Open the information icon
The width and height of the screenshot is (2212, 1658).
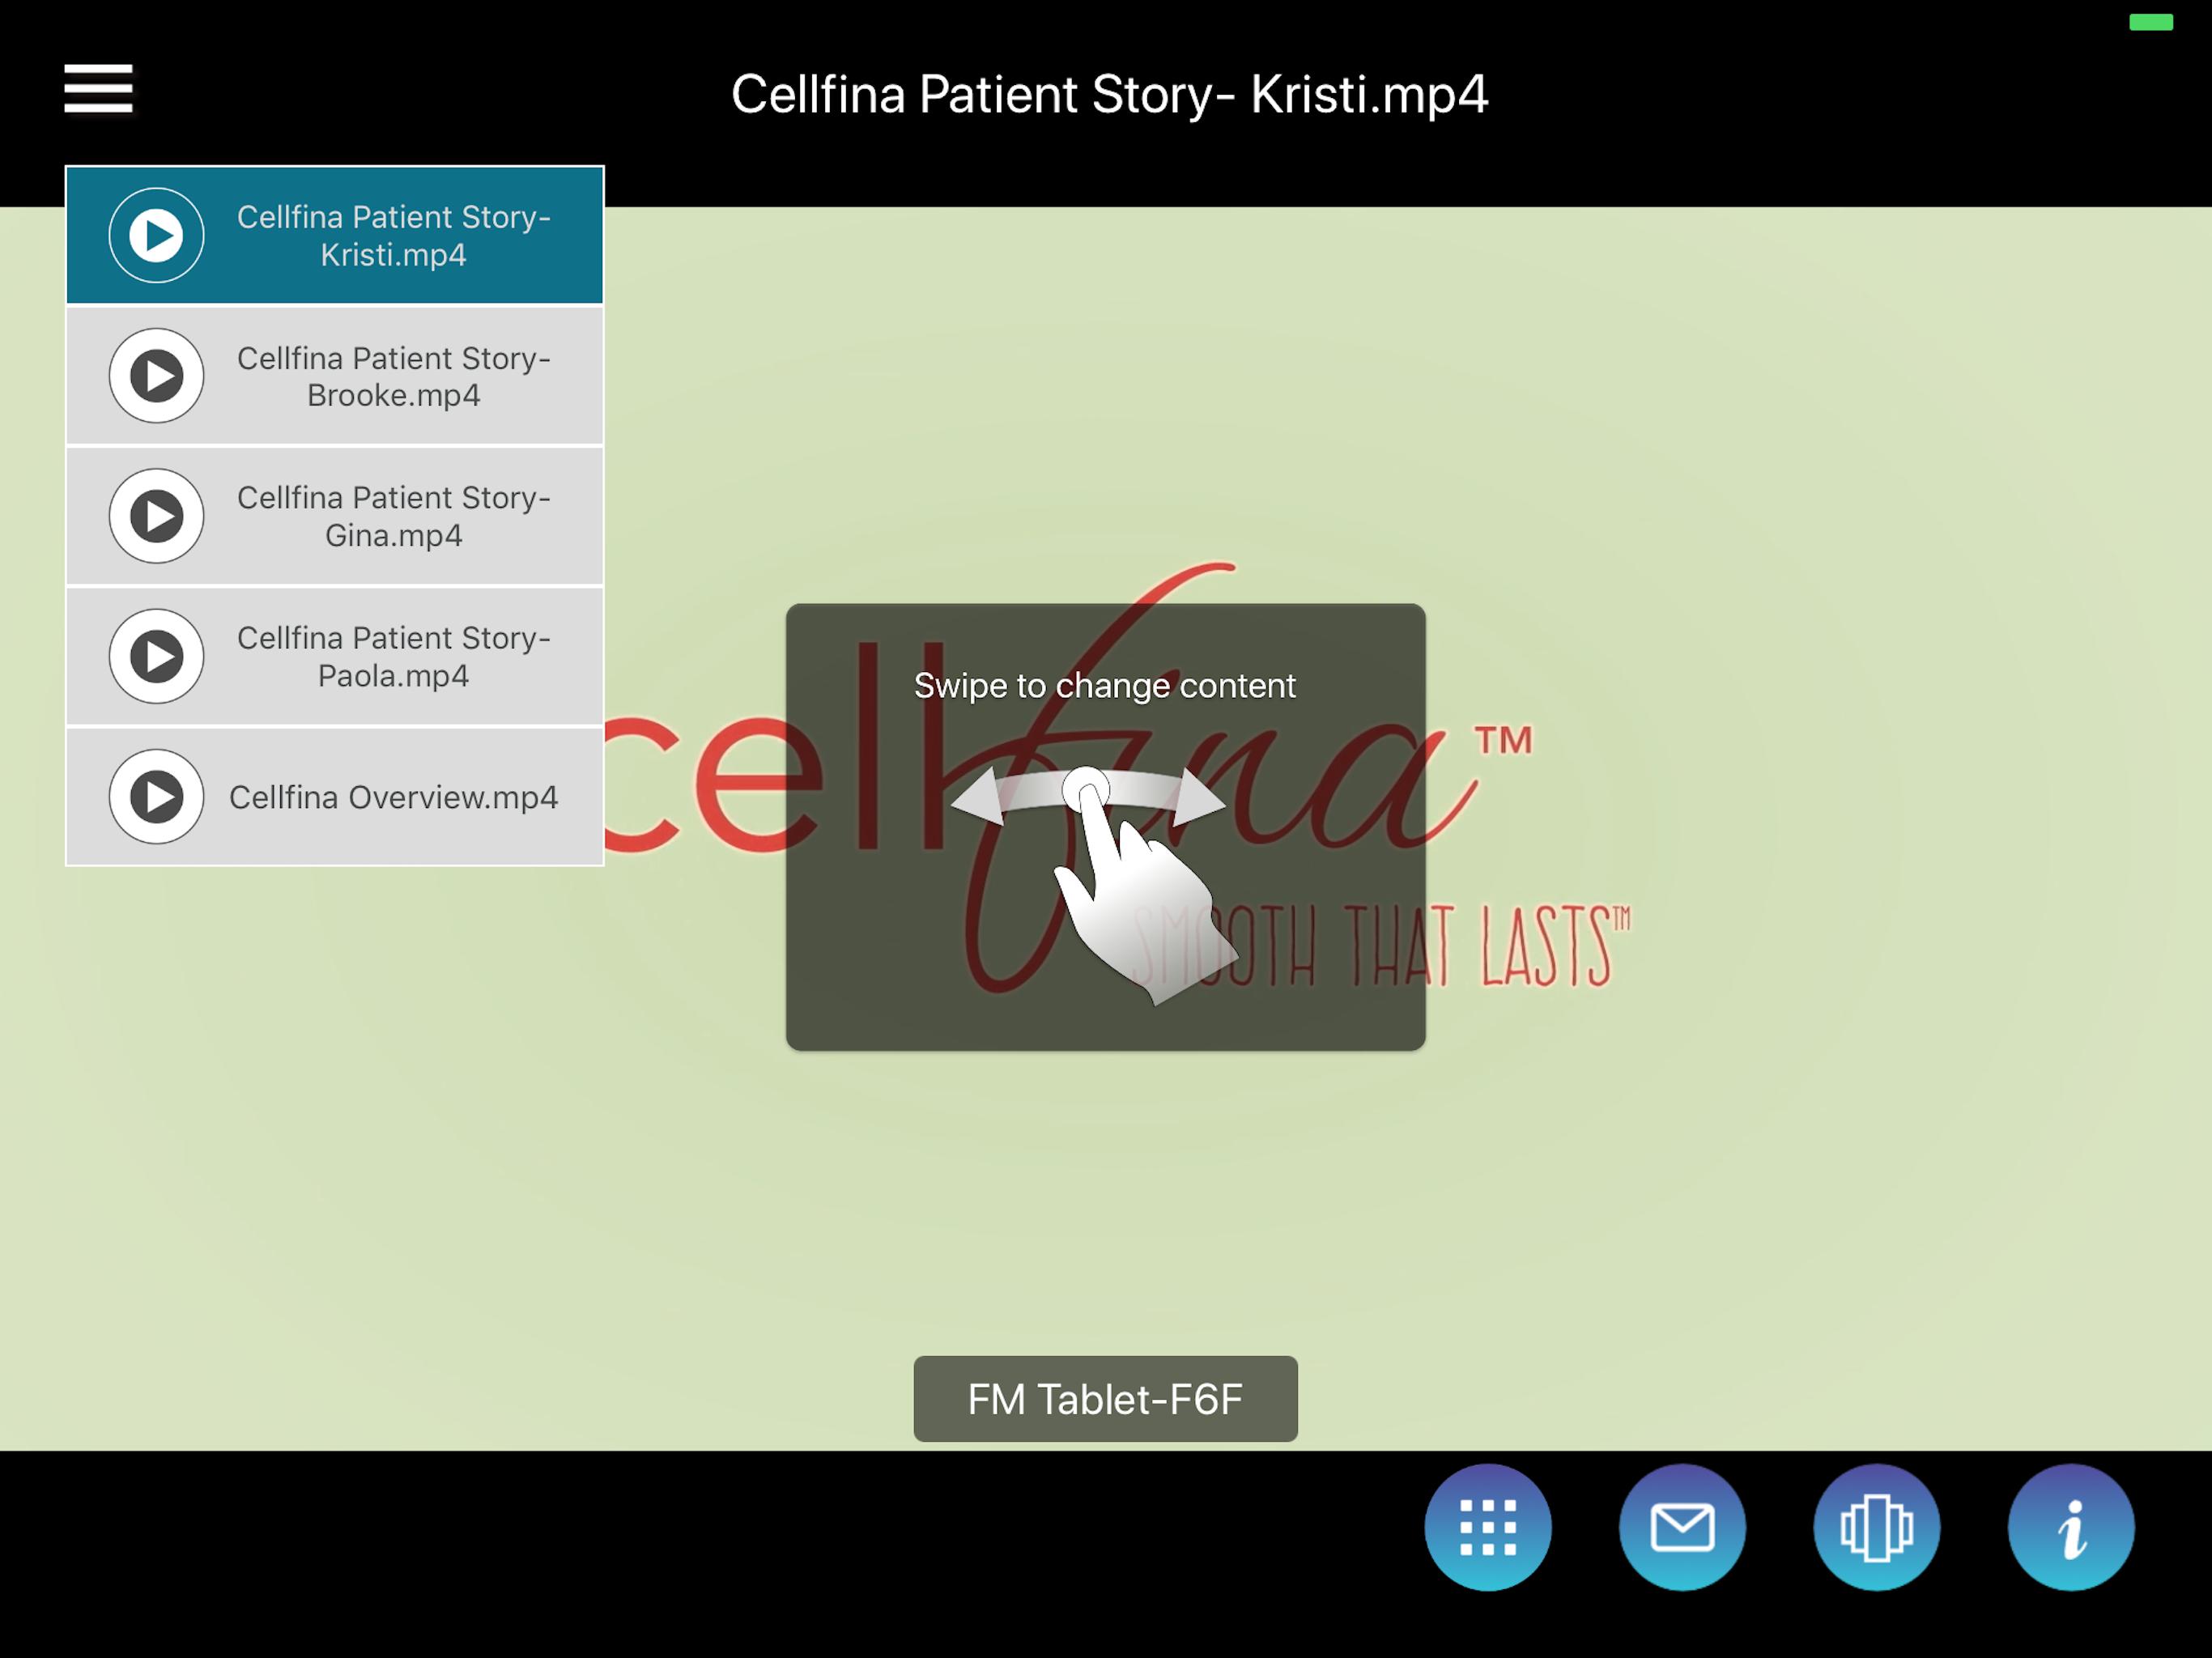(x=2070, y=1526)
